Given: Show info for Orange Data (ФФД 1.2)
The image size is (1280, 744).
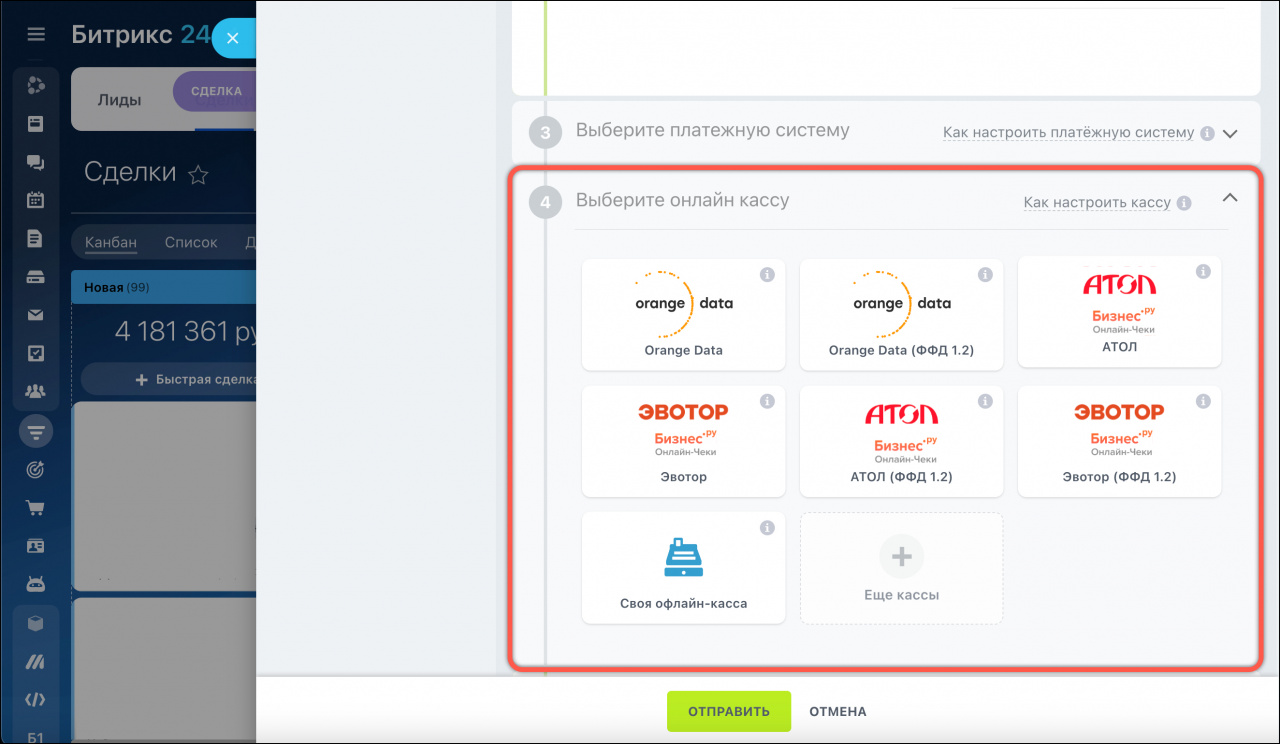Looking at the screenshot, I should pos(985,274).
